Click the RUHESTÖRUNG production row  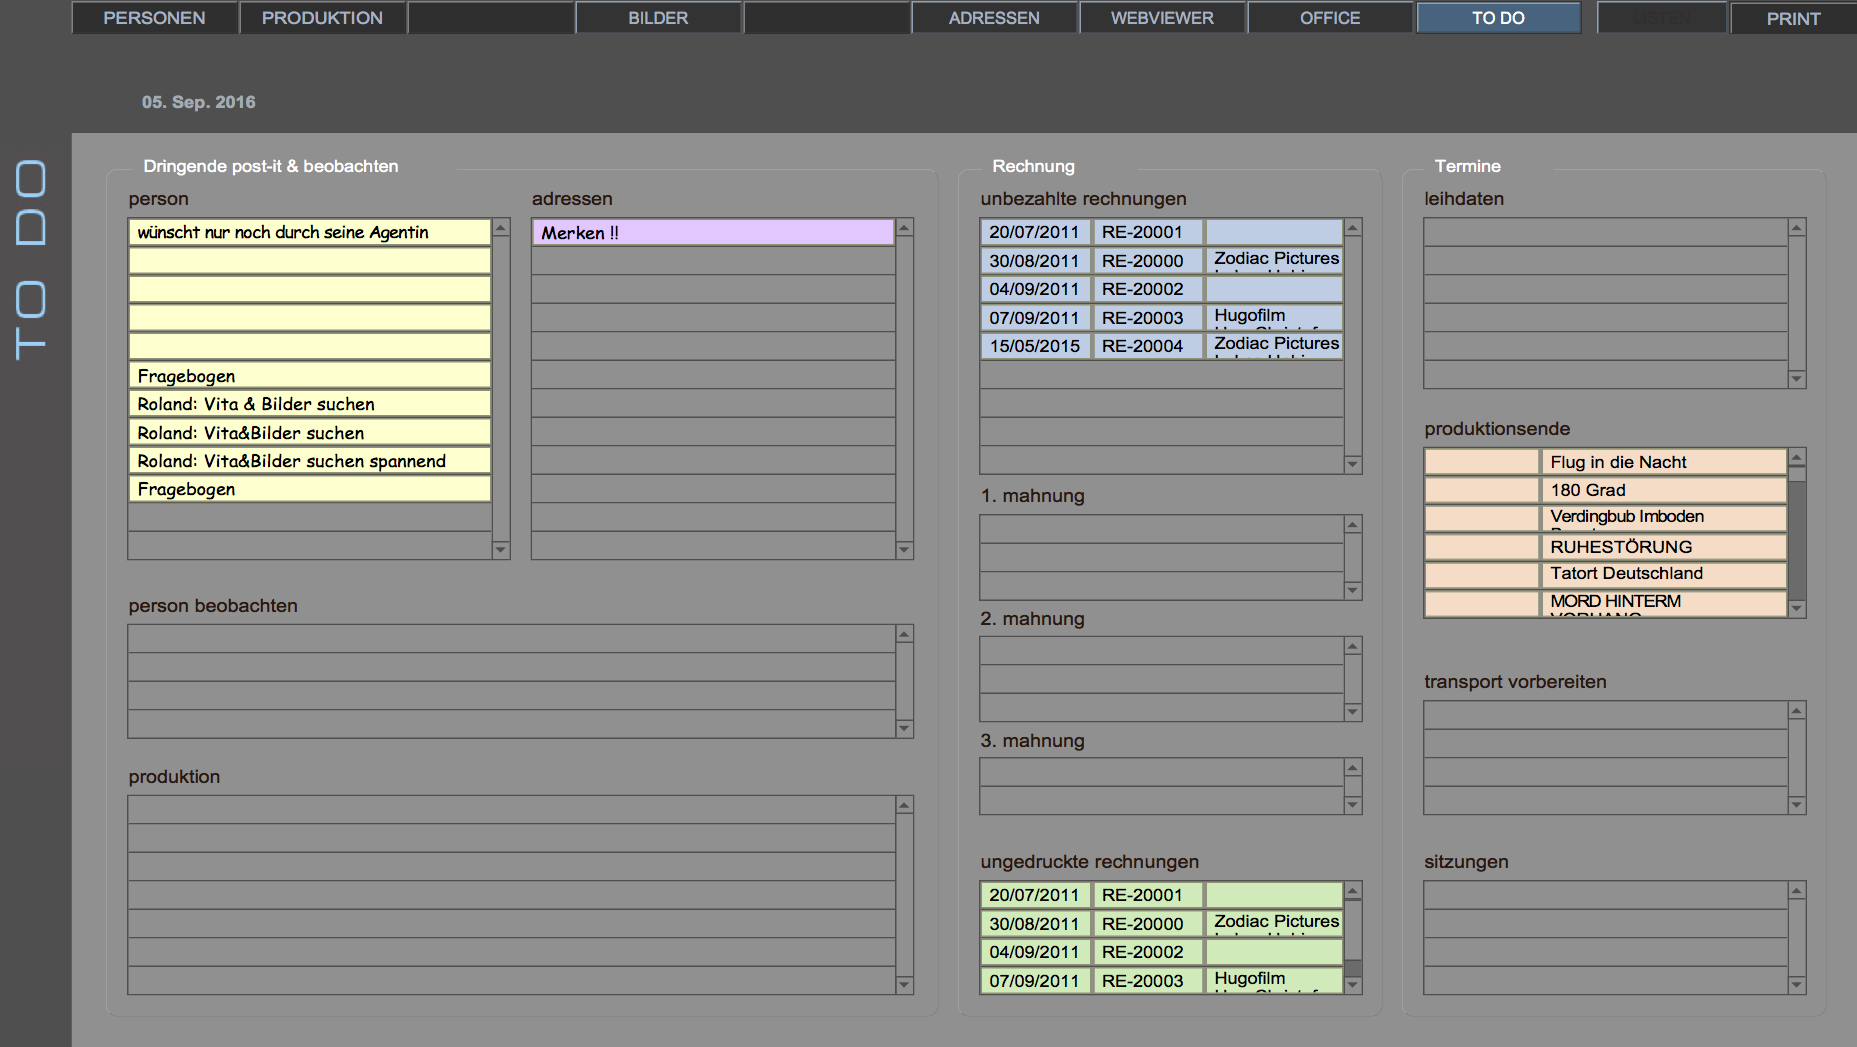coord(1664,547)
